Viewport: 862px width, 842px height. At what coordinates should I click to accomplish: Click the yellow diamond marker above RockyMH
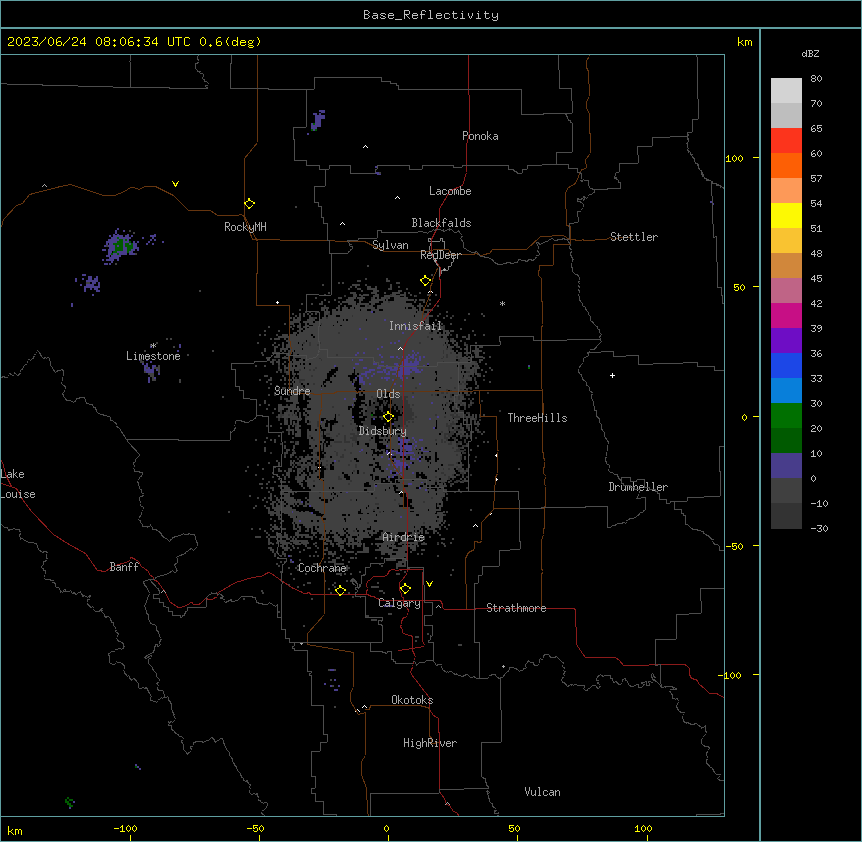pyautogui.click(x=250, y=204)
